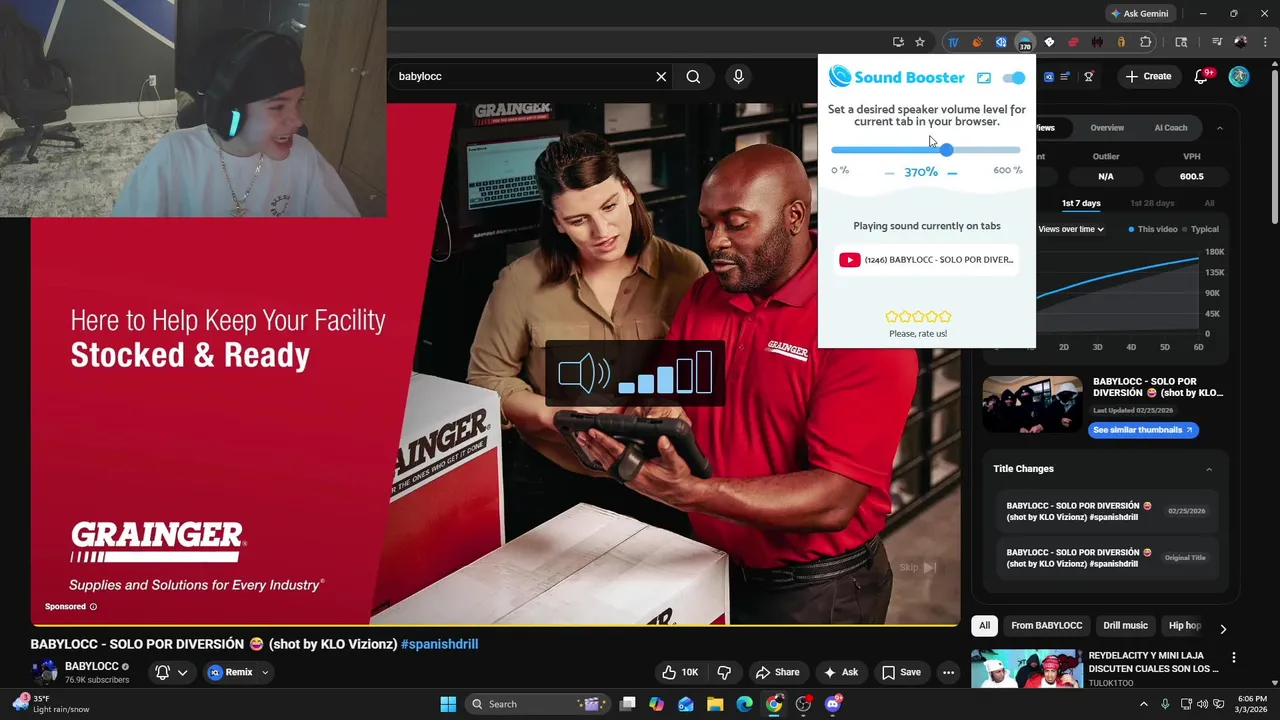Click the video thumbnail in stats panel

tap(1032, 404)
